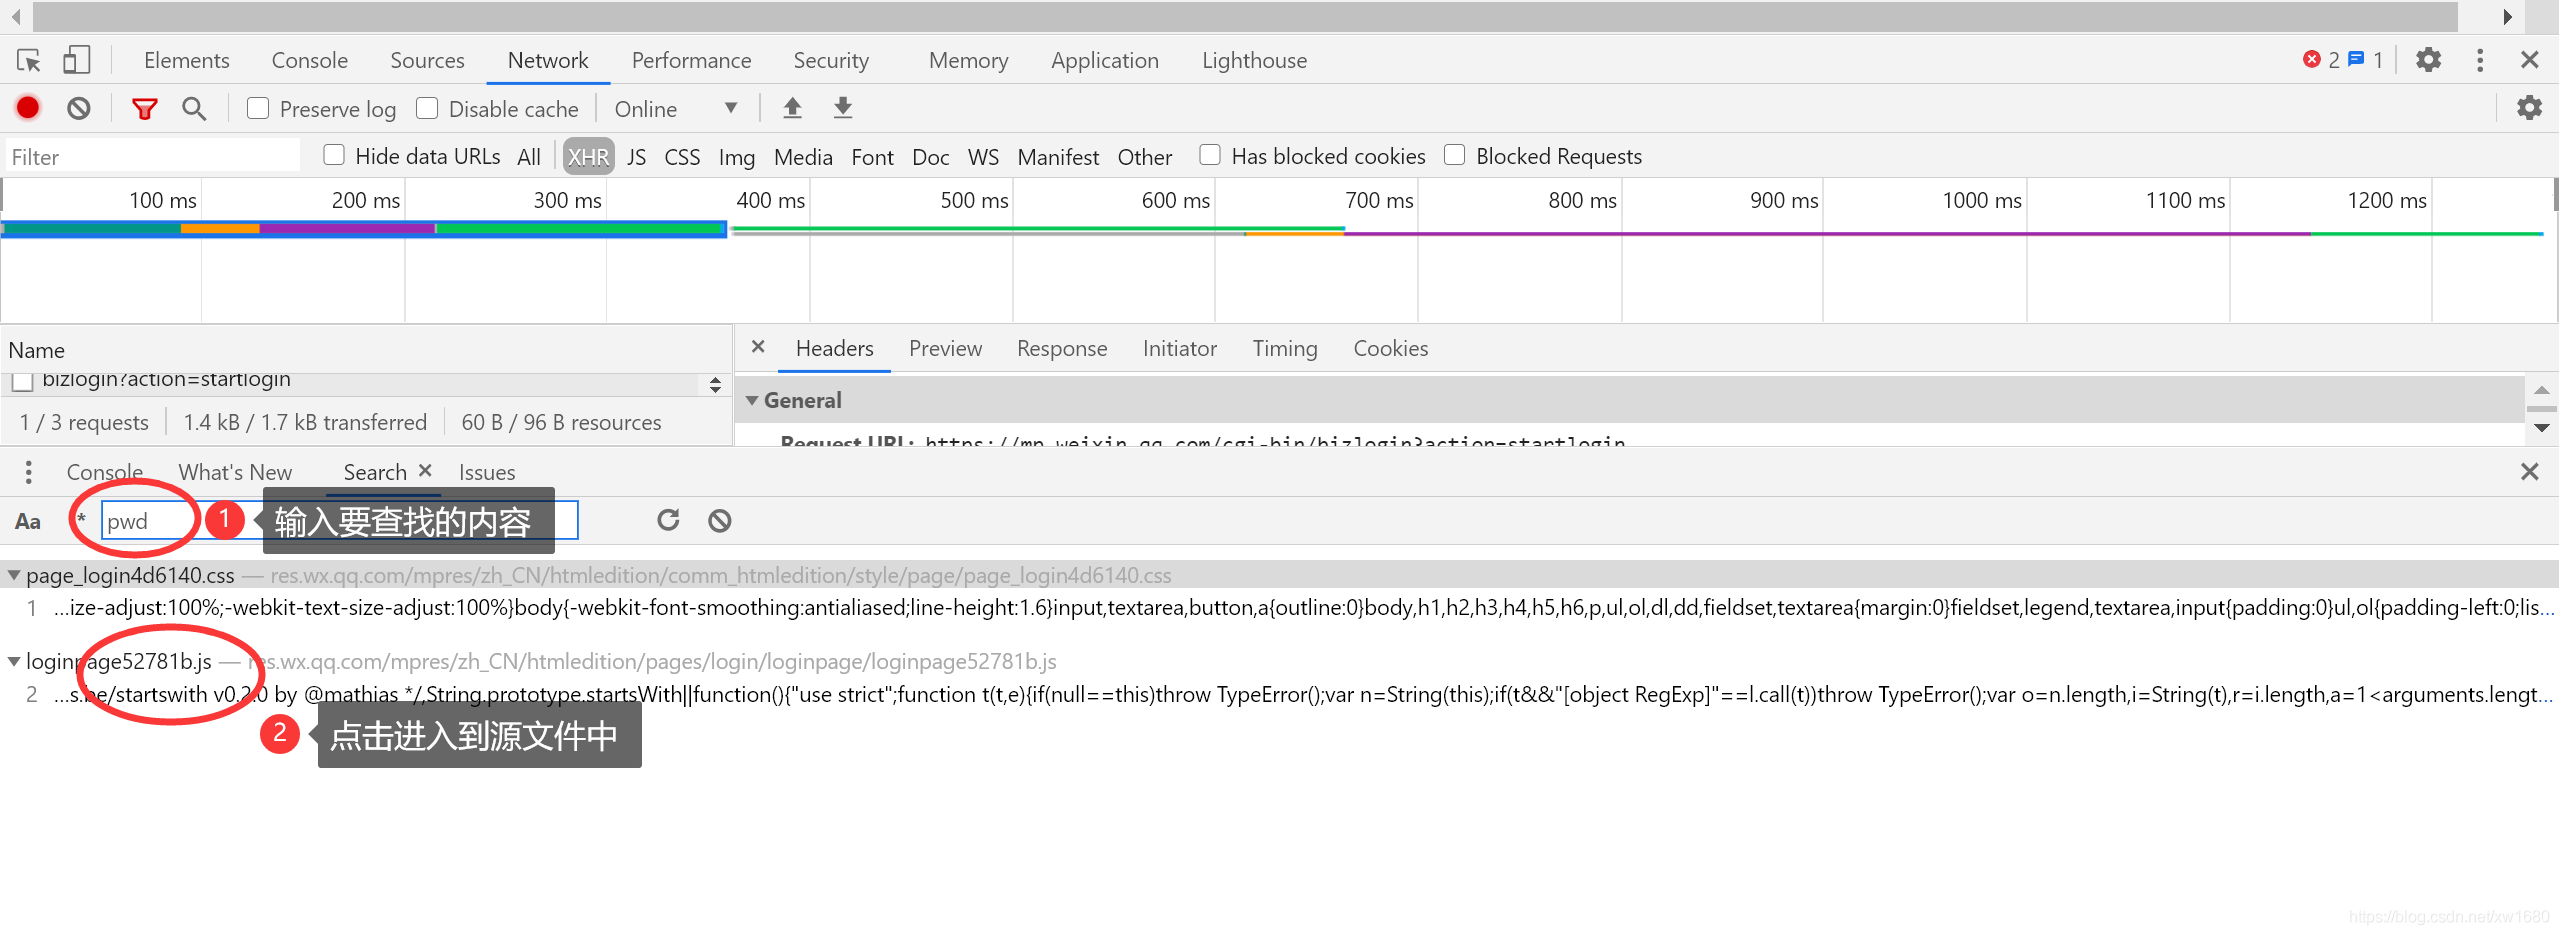Image resolution: width=2559 pixels, height=935 pixels.
Task: Open the network search magnifier
Action: pos(194,108)
